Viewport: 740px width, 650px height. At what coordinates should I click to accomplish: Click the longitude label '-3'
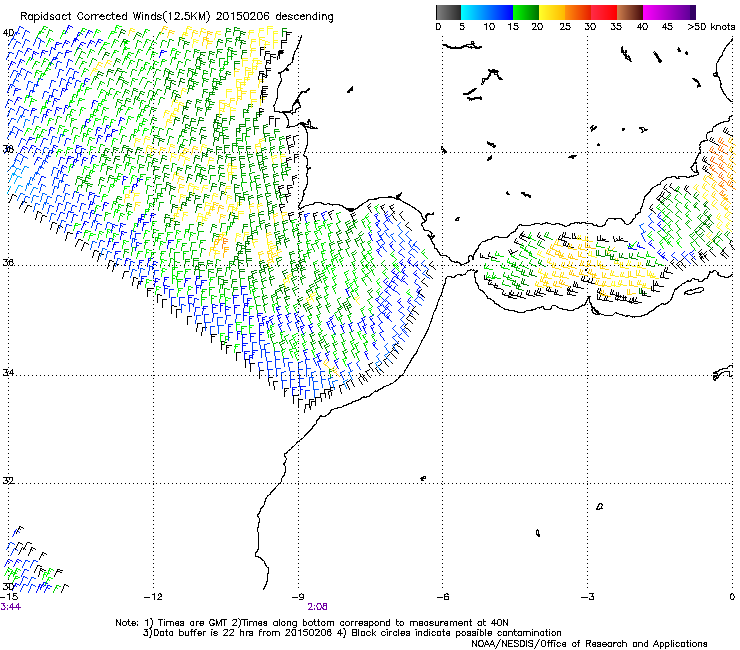point(588,597)
